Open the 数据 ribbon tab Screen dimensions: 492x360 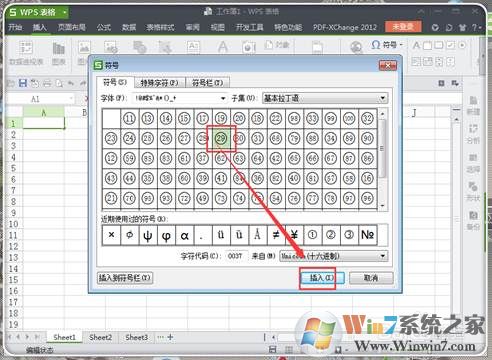pyautogui.click(x=129, y=27)
